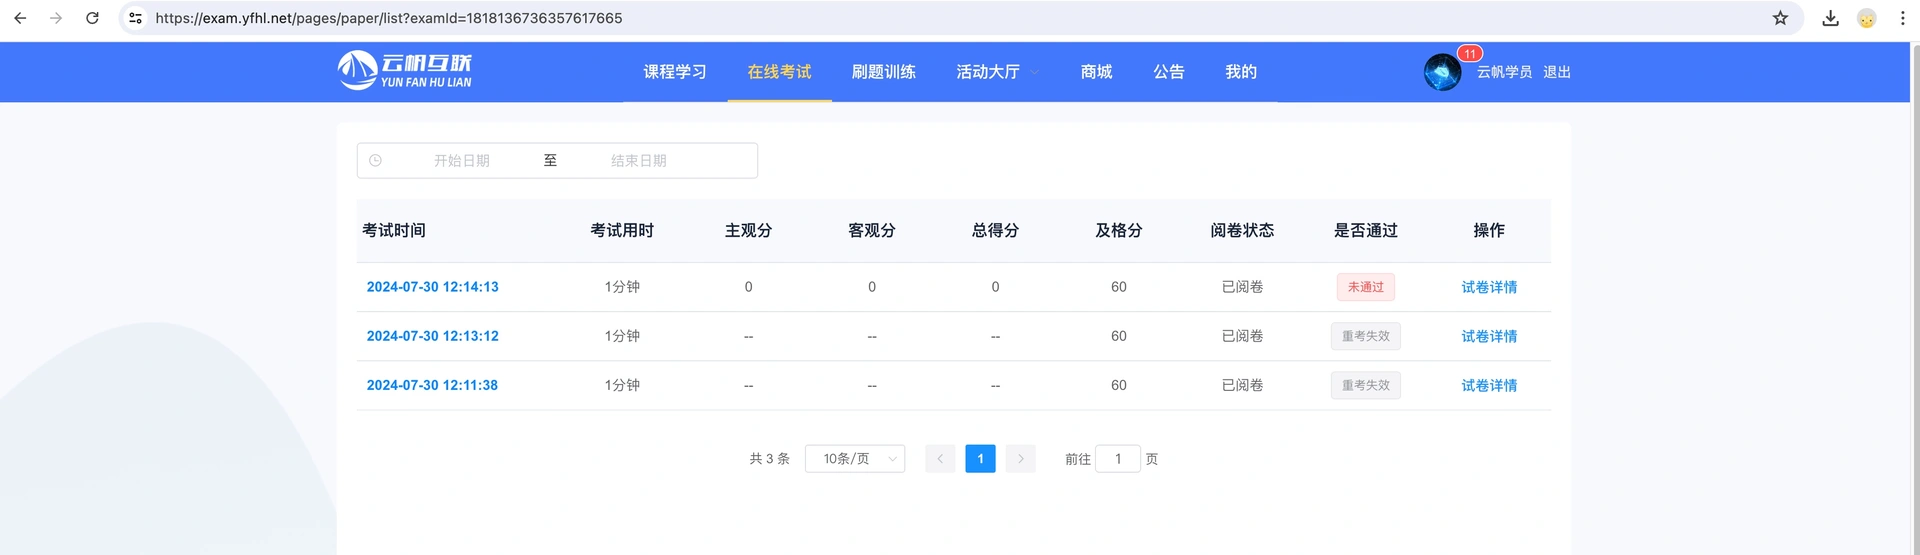The image size is (1920, 555).
Task: Go to next page arrow in pagination
Action: coord(1020,459)
